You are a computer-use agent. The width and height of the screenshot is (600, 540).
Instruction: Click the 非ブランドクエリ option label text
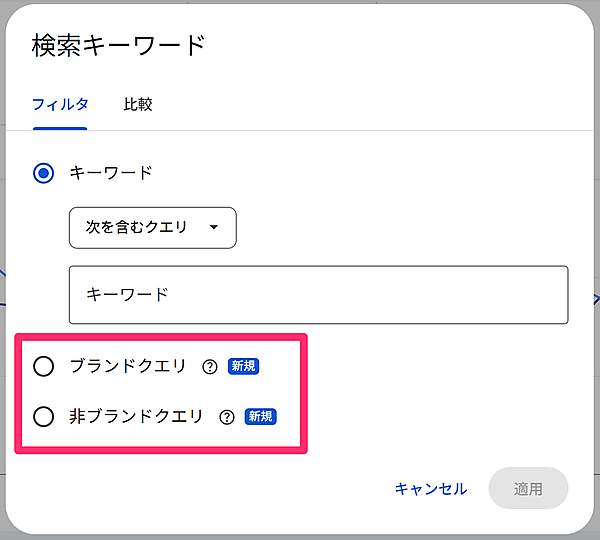pos(136,416)
